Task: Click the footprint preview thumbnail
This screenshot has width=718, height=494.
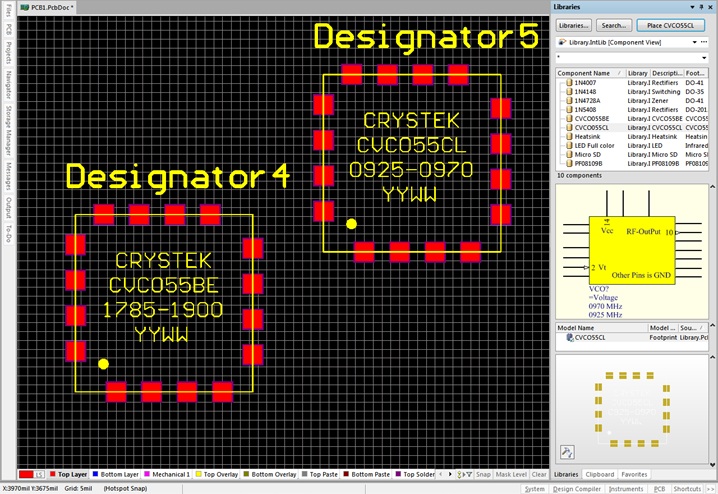Action: point(632,409)
